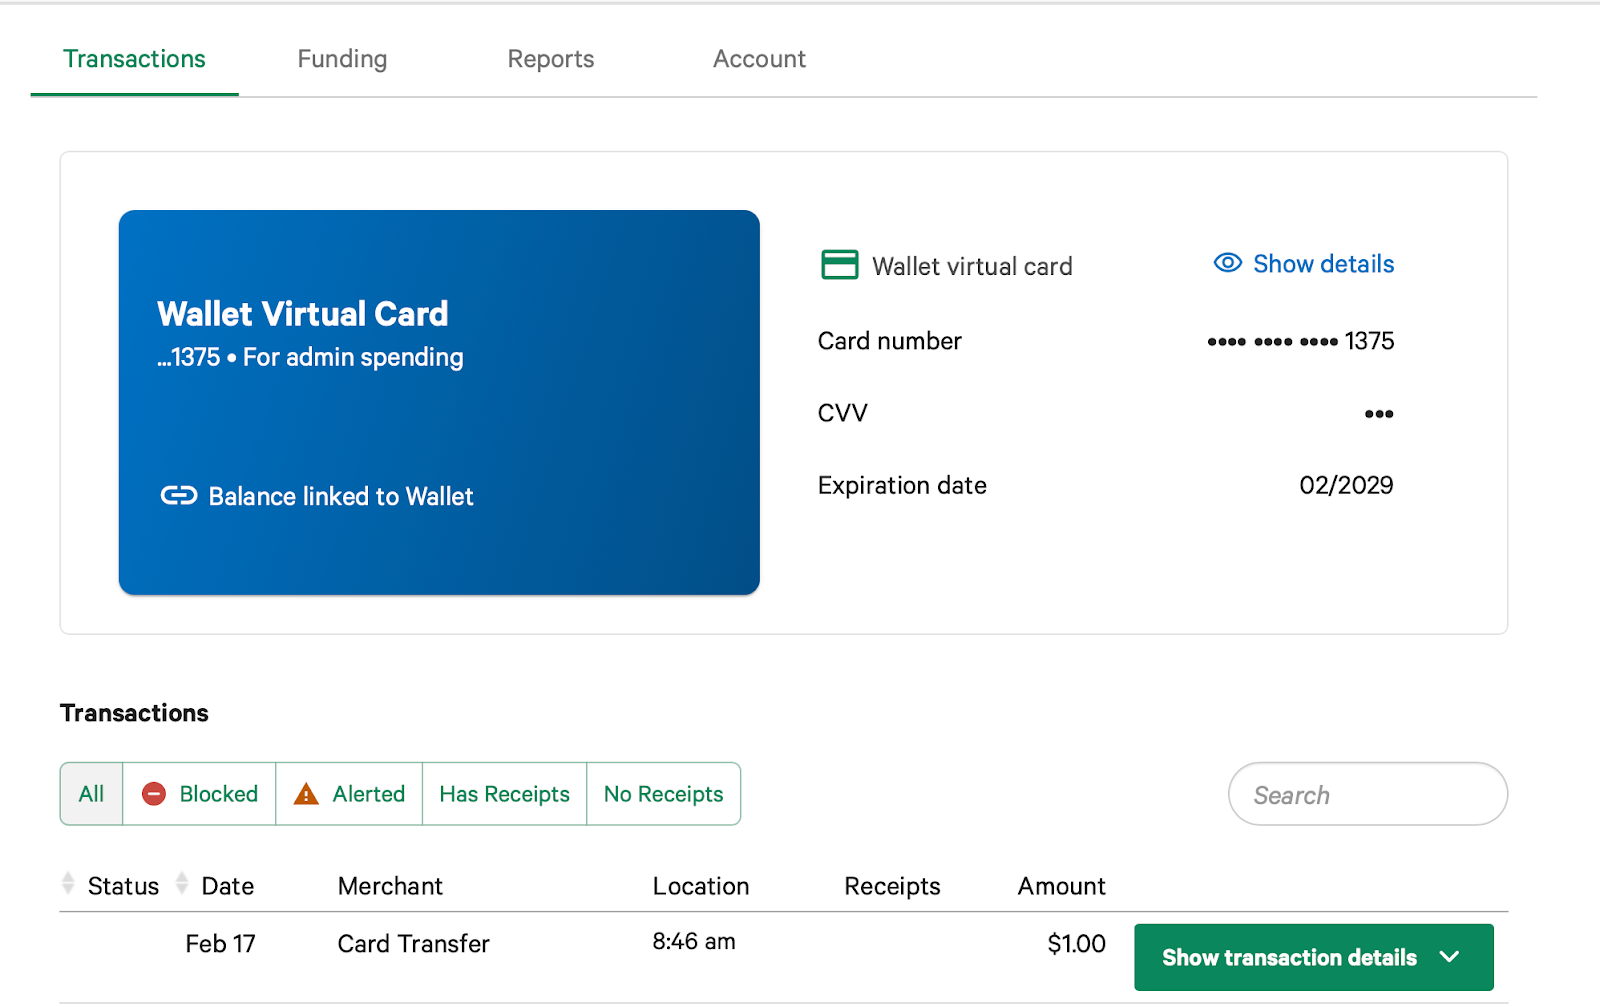The width and height of the screenshot is (1600, 1007).
Task: Click the Show details link
Action: point(1323,264)
